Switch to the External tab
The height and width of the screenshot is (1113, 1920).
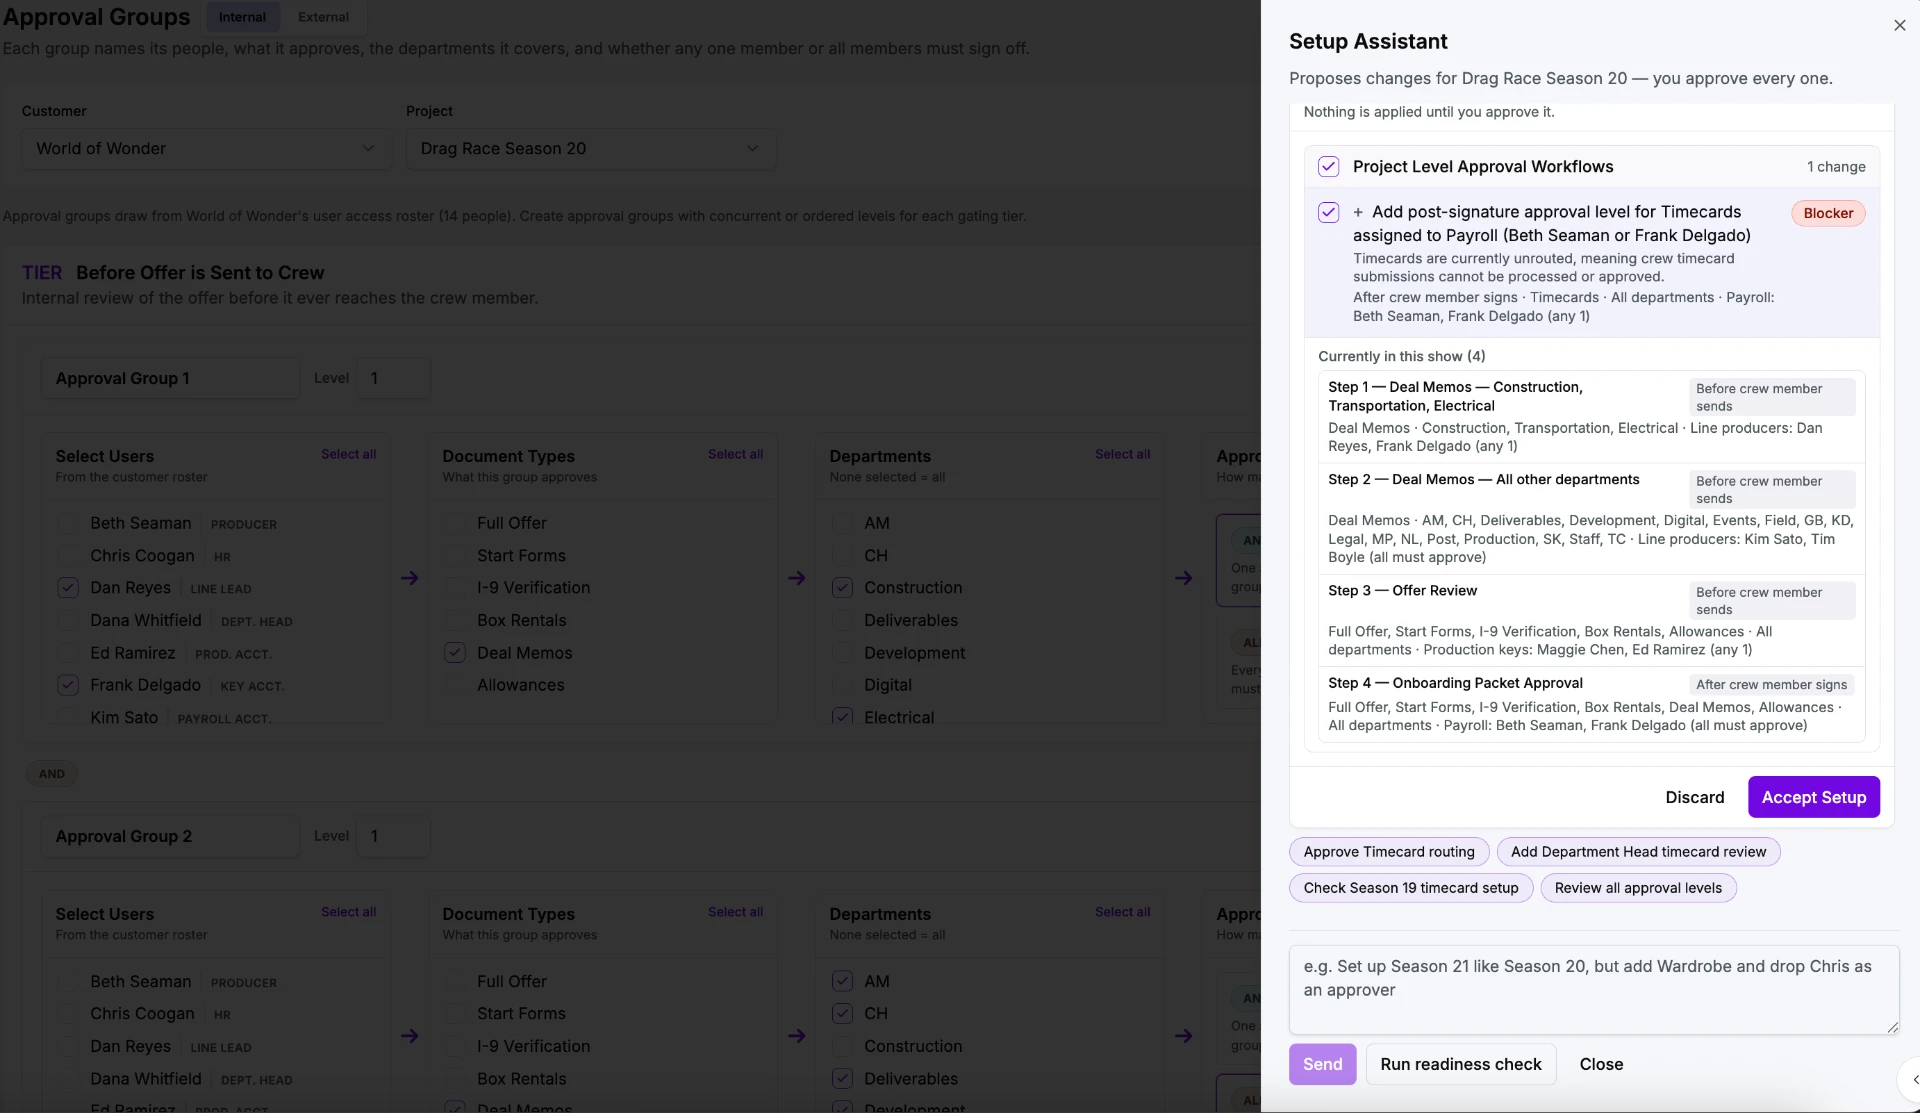pos(323,17)
